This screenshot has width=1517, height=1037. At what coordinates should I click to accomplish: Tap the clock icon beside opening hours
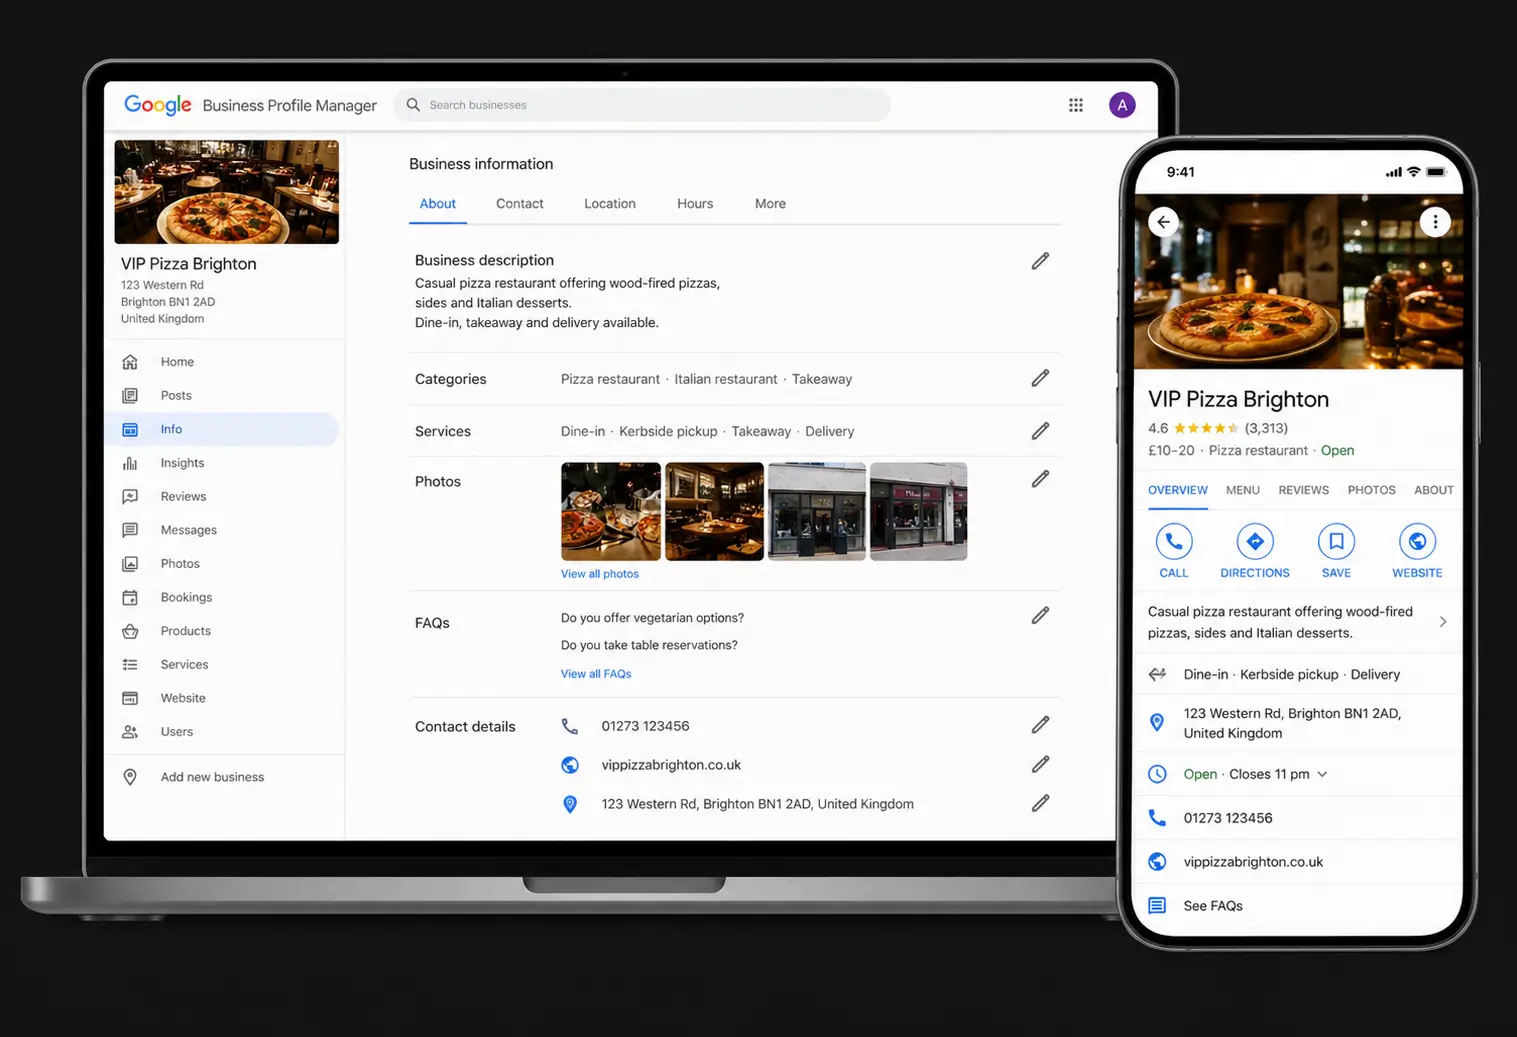[x=1157, y=774]
